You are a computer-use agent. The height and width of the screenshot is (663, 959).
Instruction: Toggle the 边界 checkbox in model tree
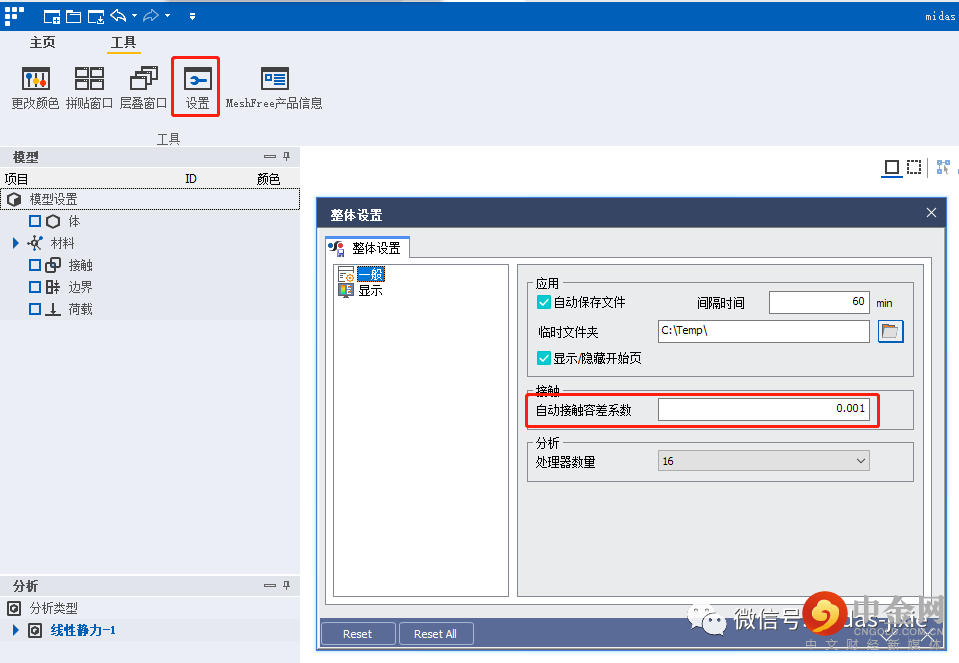pyautogui.click(x=35, y=287)
